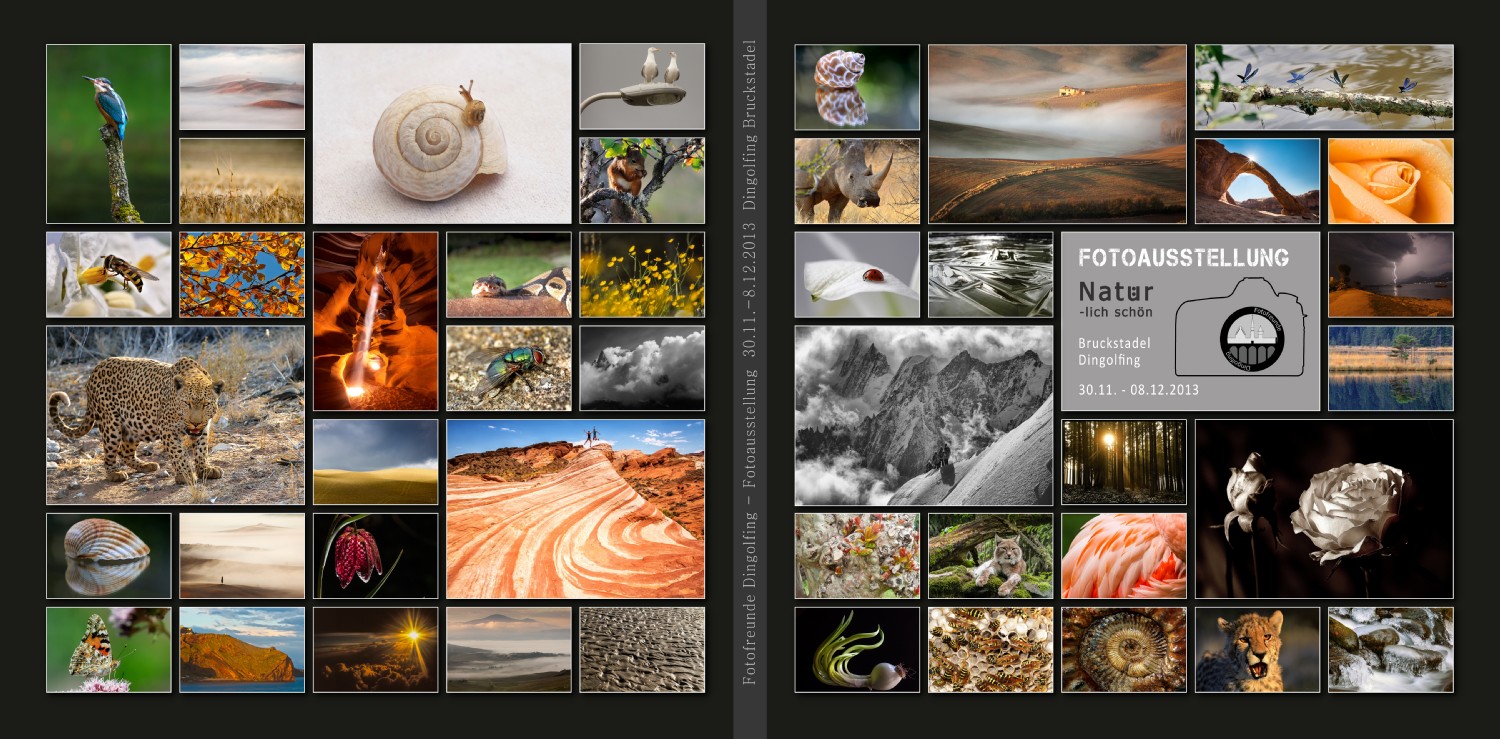Open the orange coastal cliff photo
Viewport: 1500px width, 739px height.
click(242, 650)
